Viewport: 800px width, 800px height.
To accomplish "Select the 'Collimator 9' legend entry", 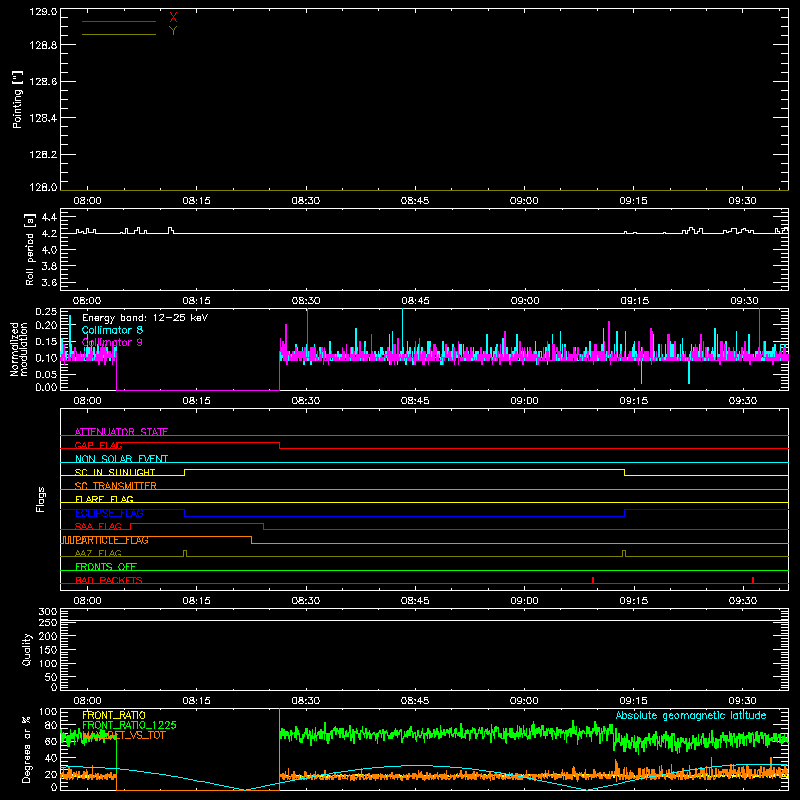I will click(x=112, y=342).
